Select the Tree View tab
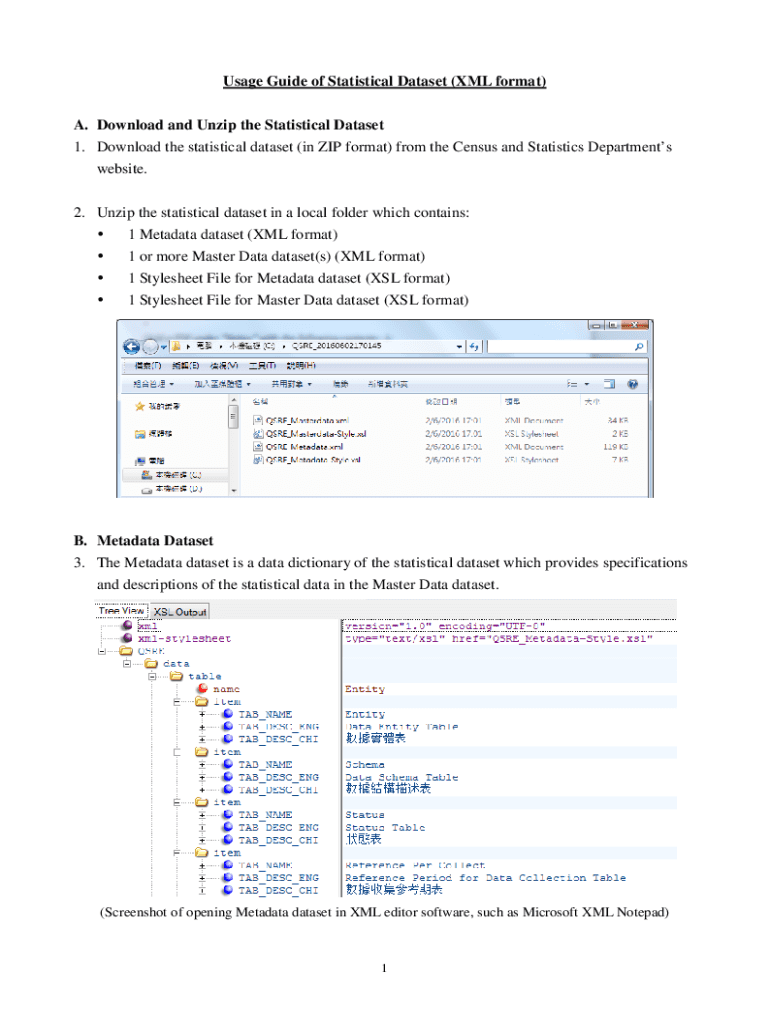The image size is (770, 1024). [x=121, y=611]
